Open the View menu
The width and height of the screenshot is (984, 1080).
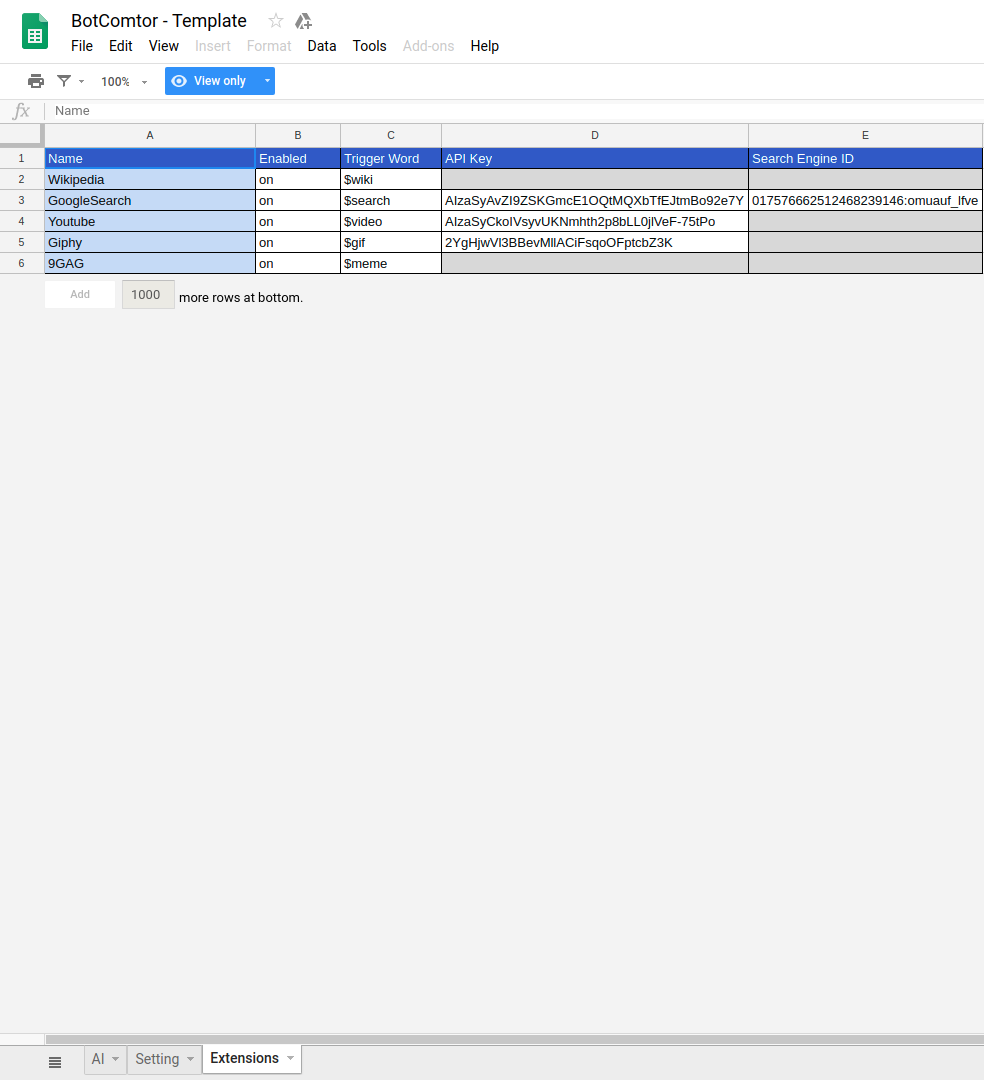coord(164,46)
